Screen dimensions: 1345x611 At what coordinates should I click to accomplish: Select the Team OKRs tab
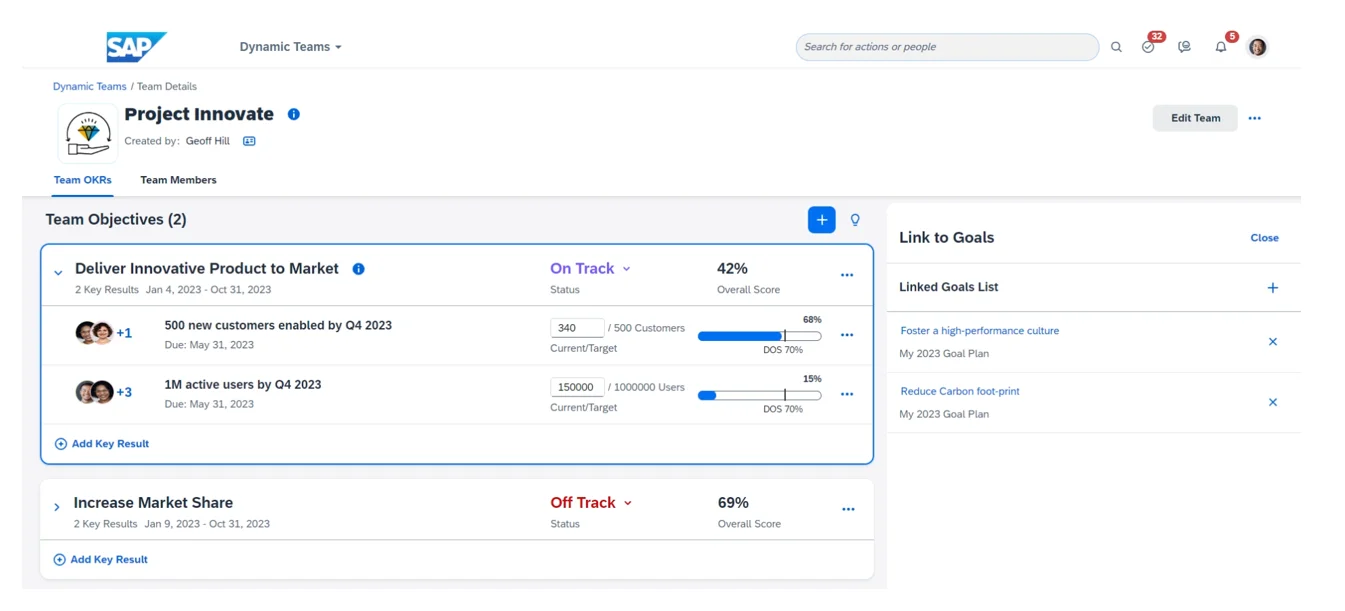[x=83, y=180]
